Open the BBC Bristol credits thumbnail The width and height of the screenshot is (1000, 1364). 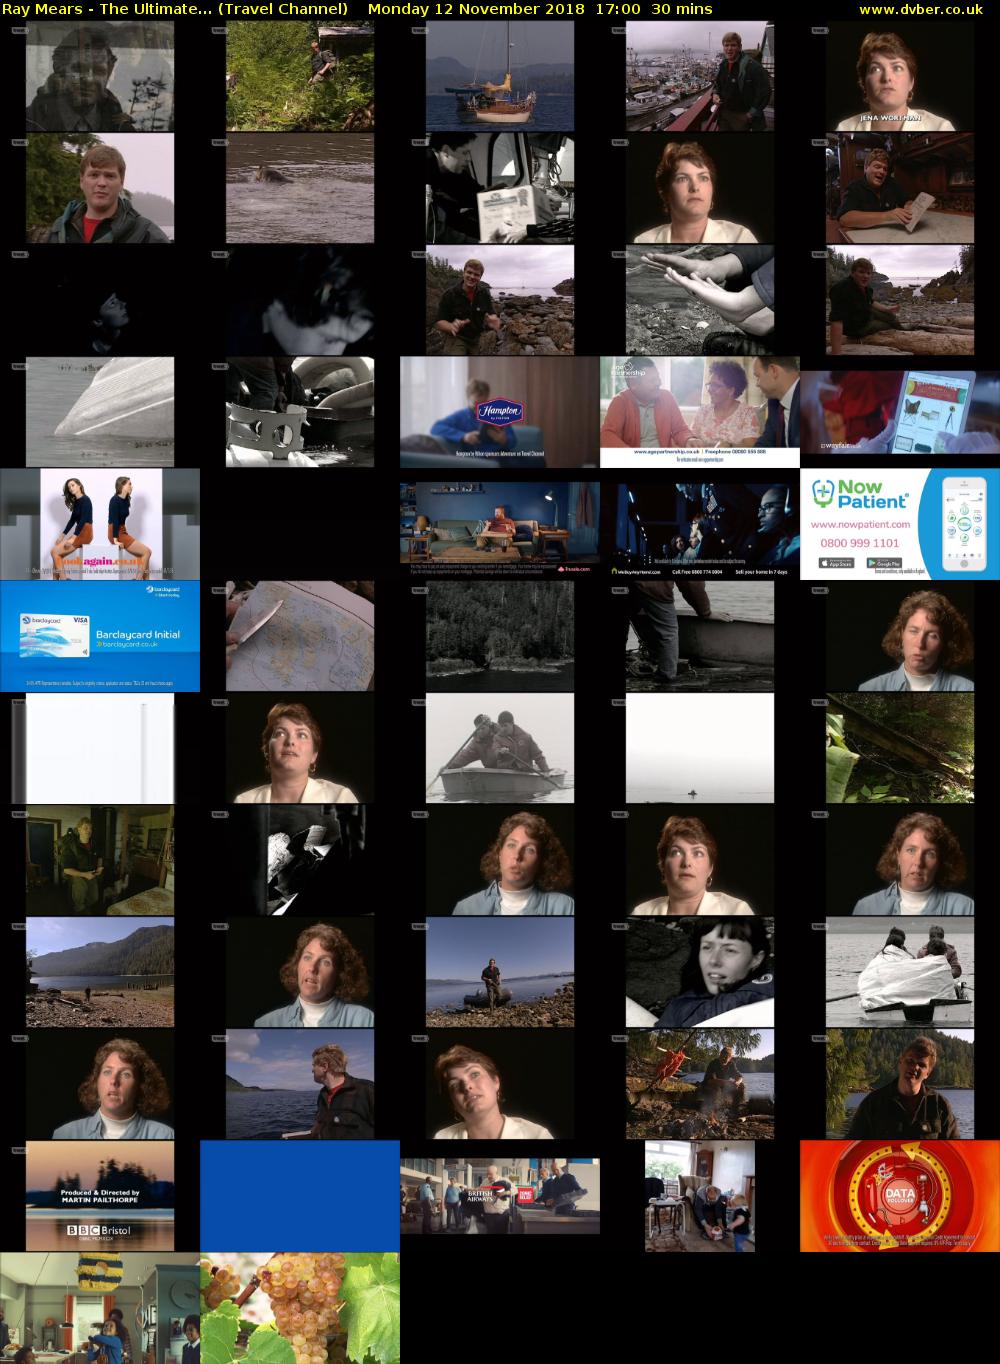coord(100,1196)
